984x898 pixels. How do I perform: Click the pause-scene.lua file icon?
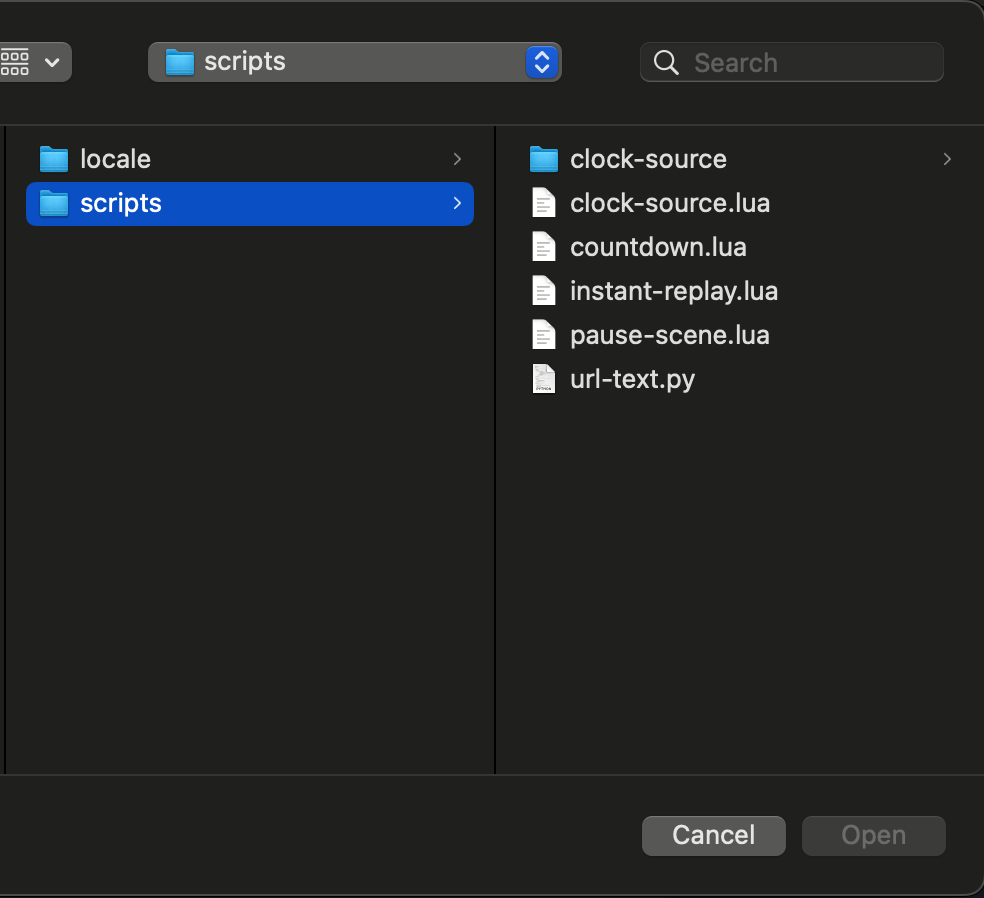click(x=543, y=335)
